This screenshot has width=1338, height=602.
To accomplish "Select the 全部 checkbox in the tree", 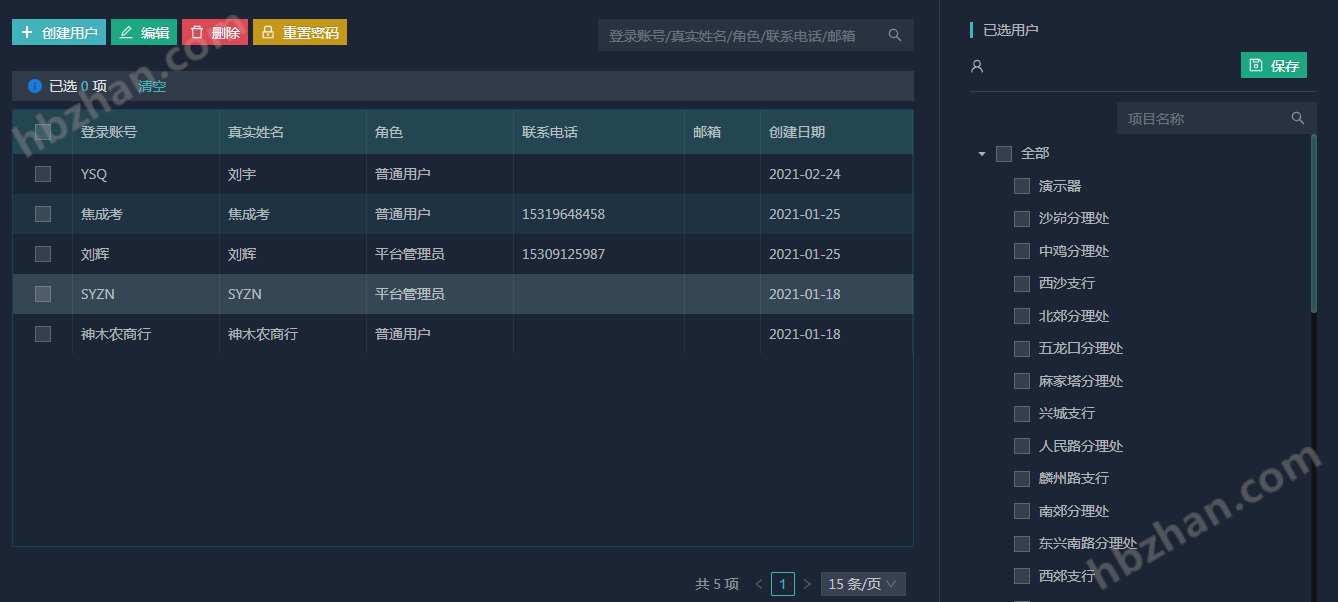I will tap(1004, 153).
